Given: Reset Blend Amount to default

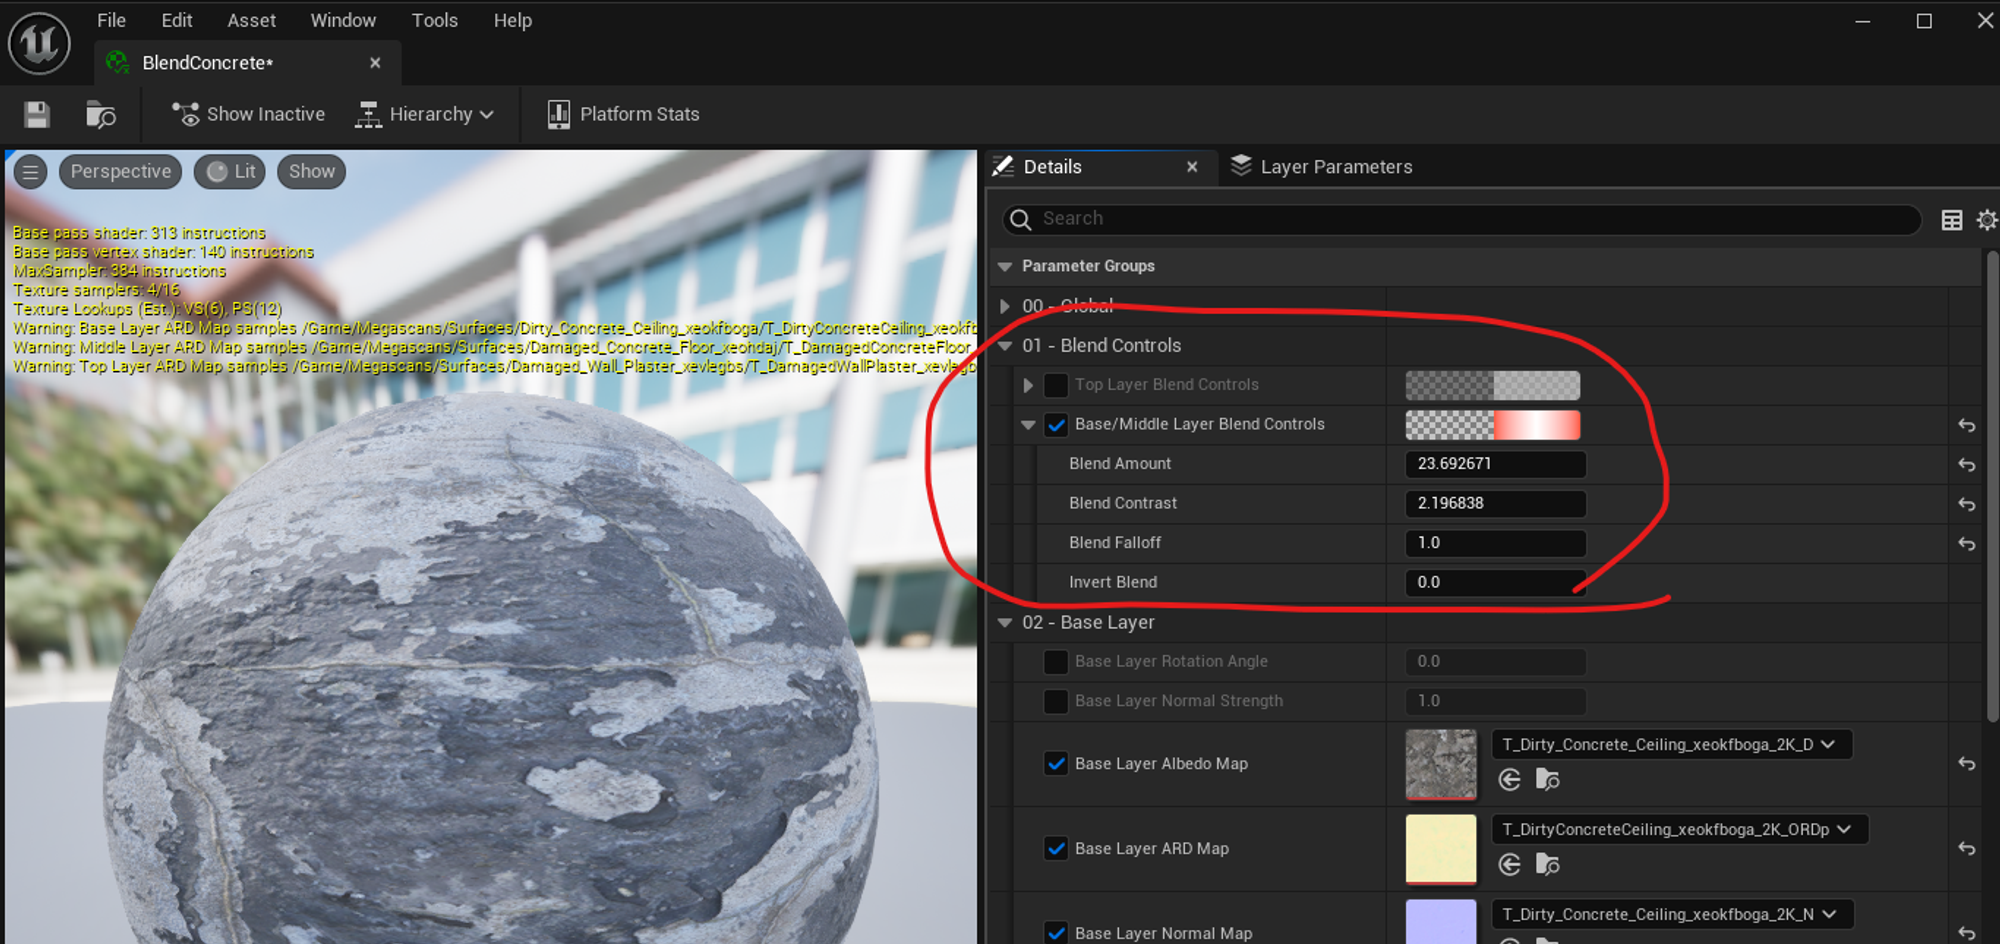Looking at the screenshot, I should pyautogui.click(x=1967, y=465).
